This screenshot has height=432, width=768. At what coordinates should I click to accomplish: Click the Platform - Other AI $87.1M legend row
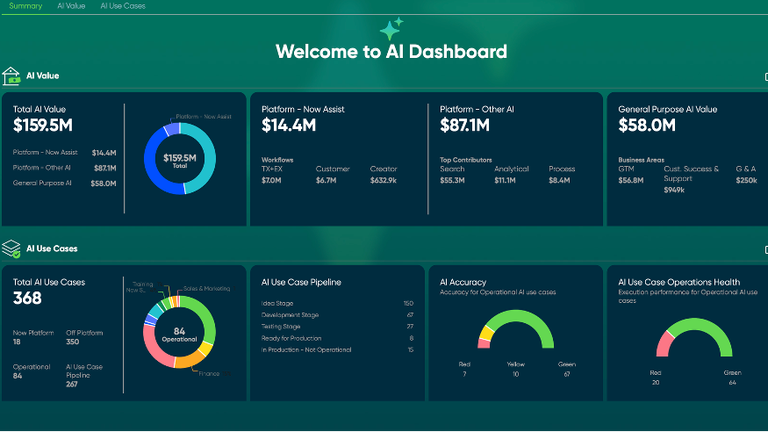[x=65, y=168]
